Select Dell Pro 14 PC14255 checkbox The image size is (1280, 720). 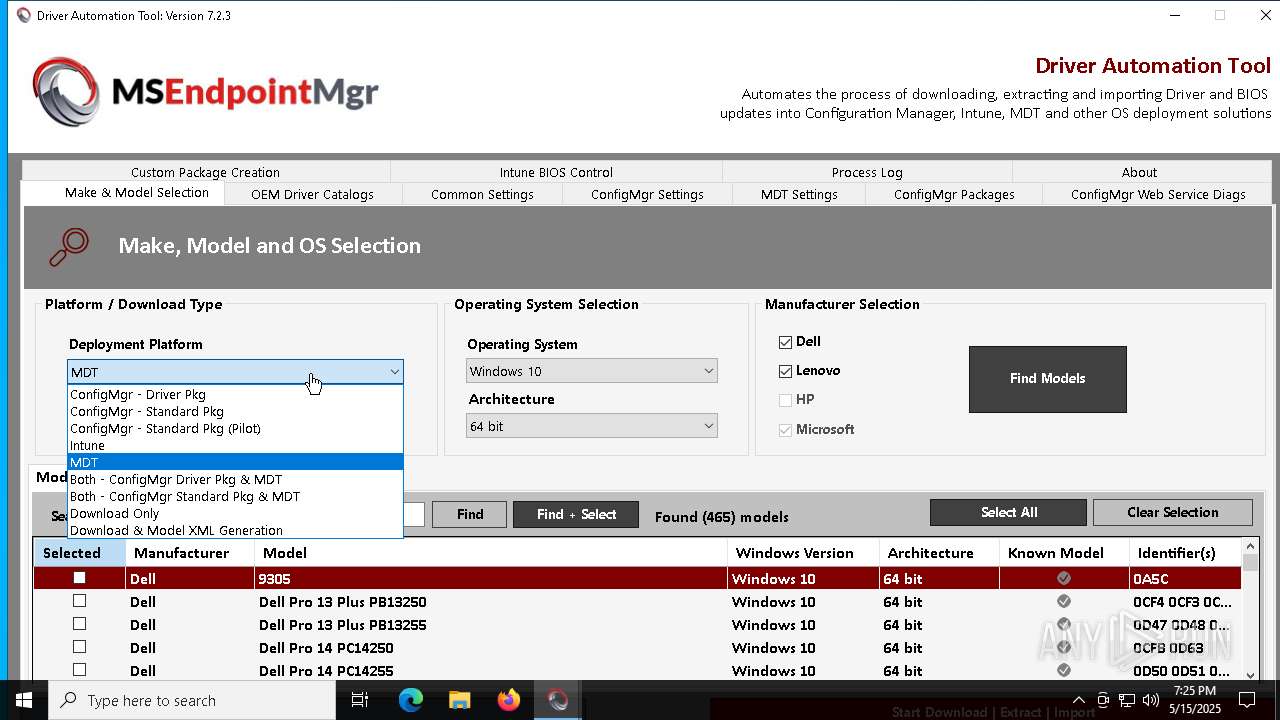[79, 670]
